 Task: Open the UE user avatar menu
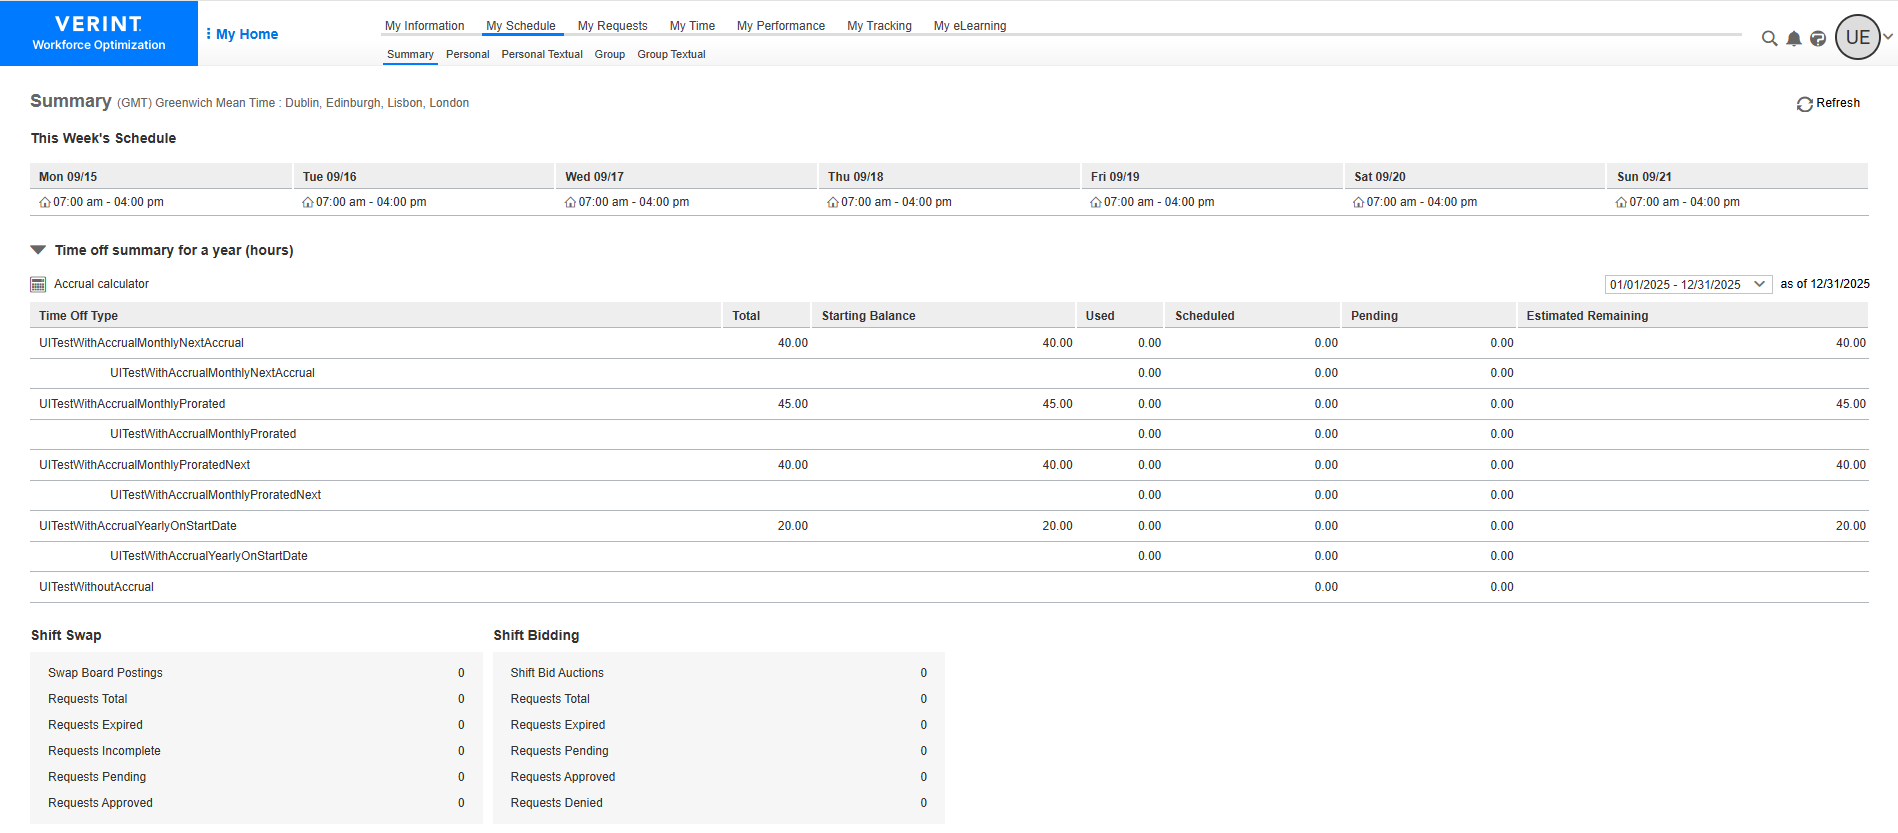pos(1858,37)
